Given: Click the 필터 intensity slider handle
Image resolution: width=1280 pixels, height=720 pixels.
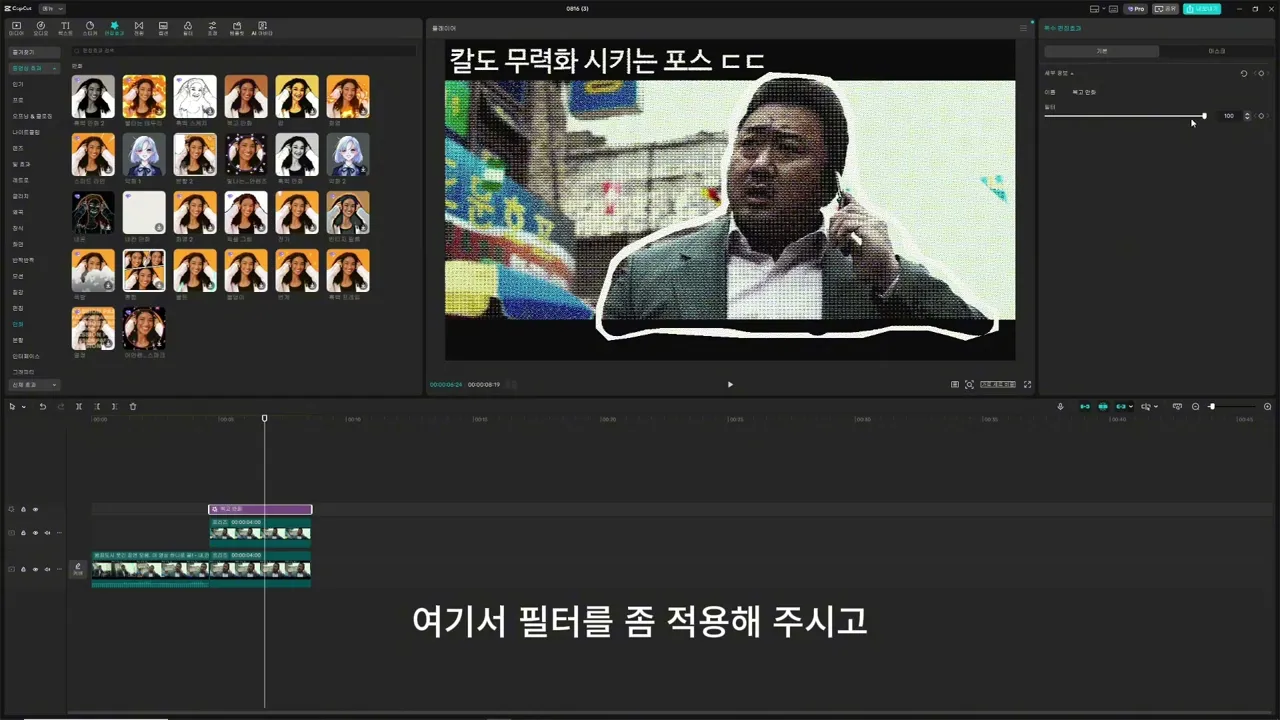Looking at the screenshot, I should [1204, 116].
